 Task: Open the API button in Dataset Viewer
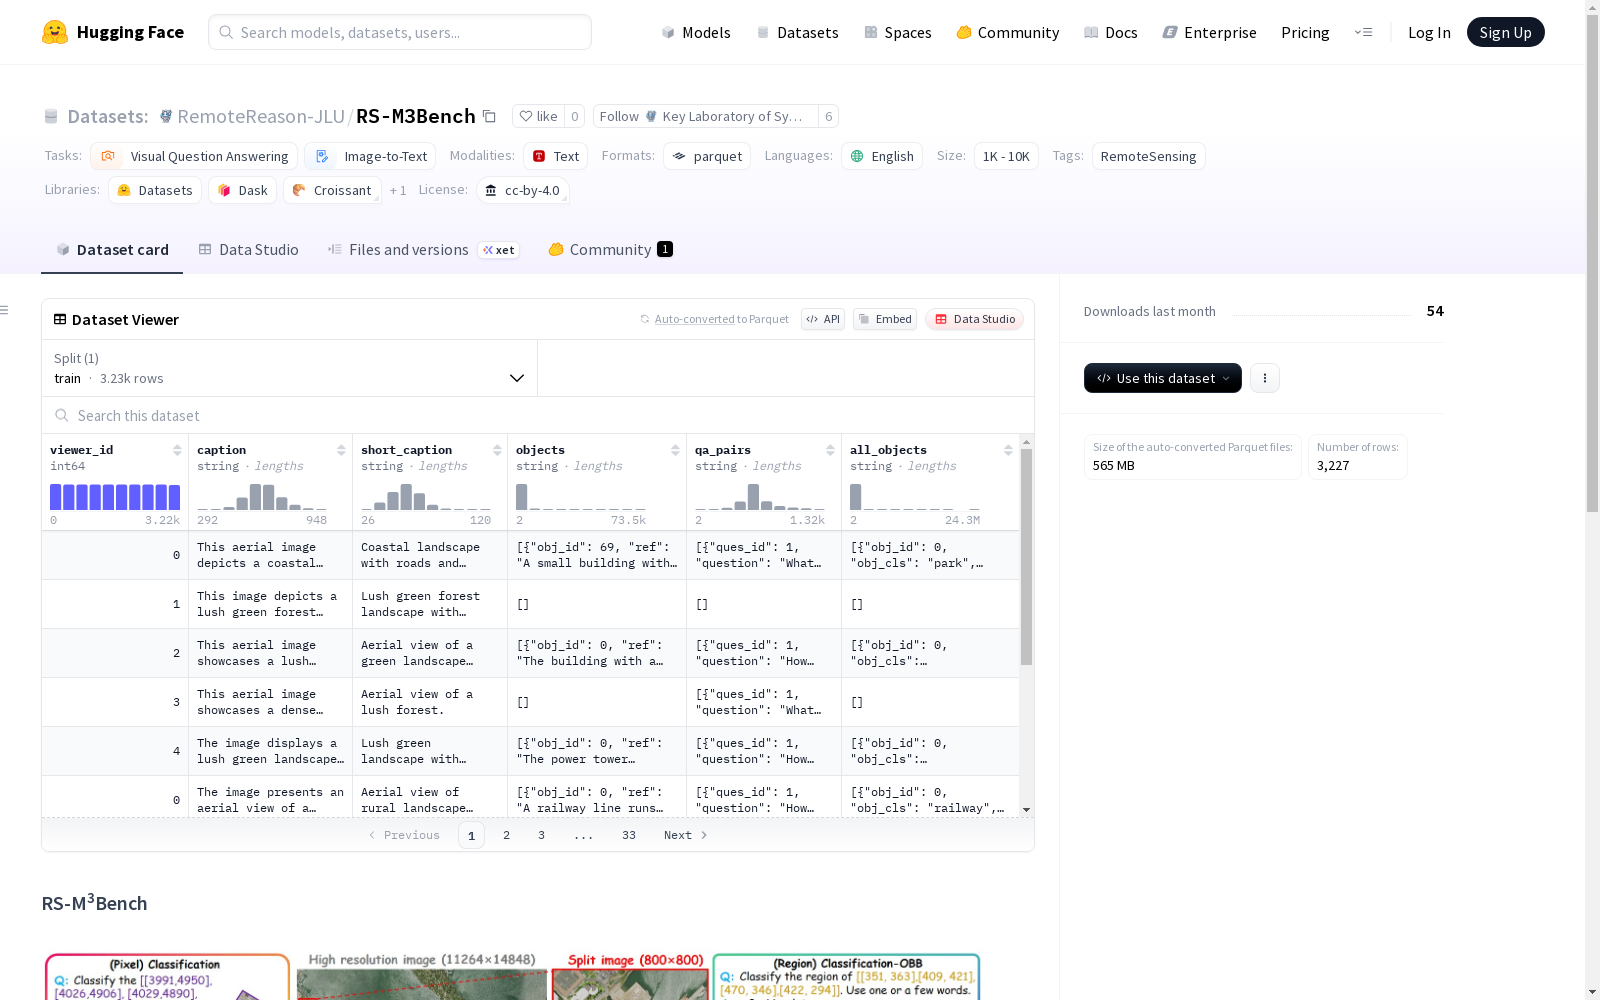tap(822, 319)
